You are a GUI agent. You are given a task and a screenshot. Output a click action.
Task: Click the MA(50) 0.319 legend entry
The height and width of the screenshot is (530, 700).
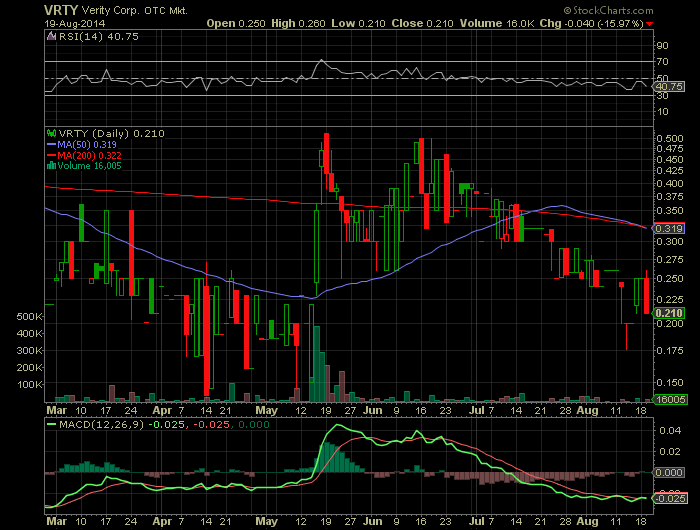tap(87, 145)
